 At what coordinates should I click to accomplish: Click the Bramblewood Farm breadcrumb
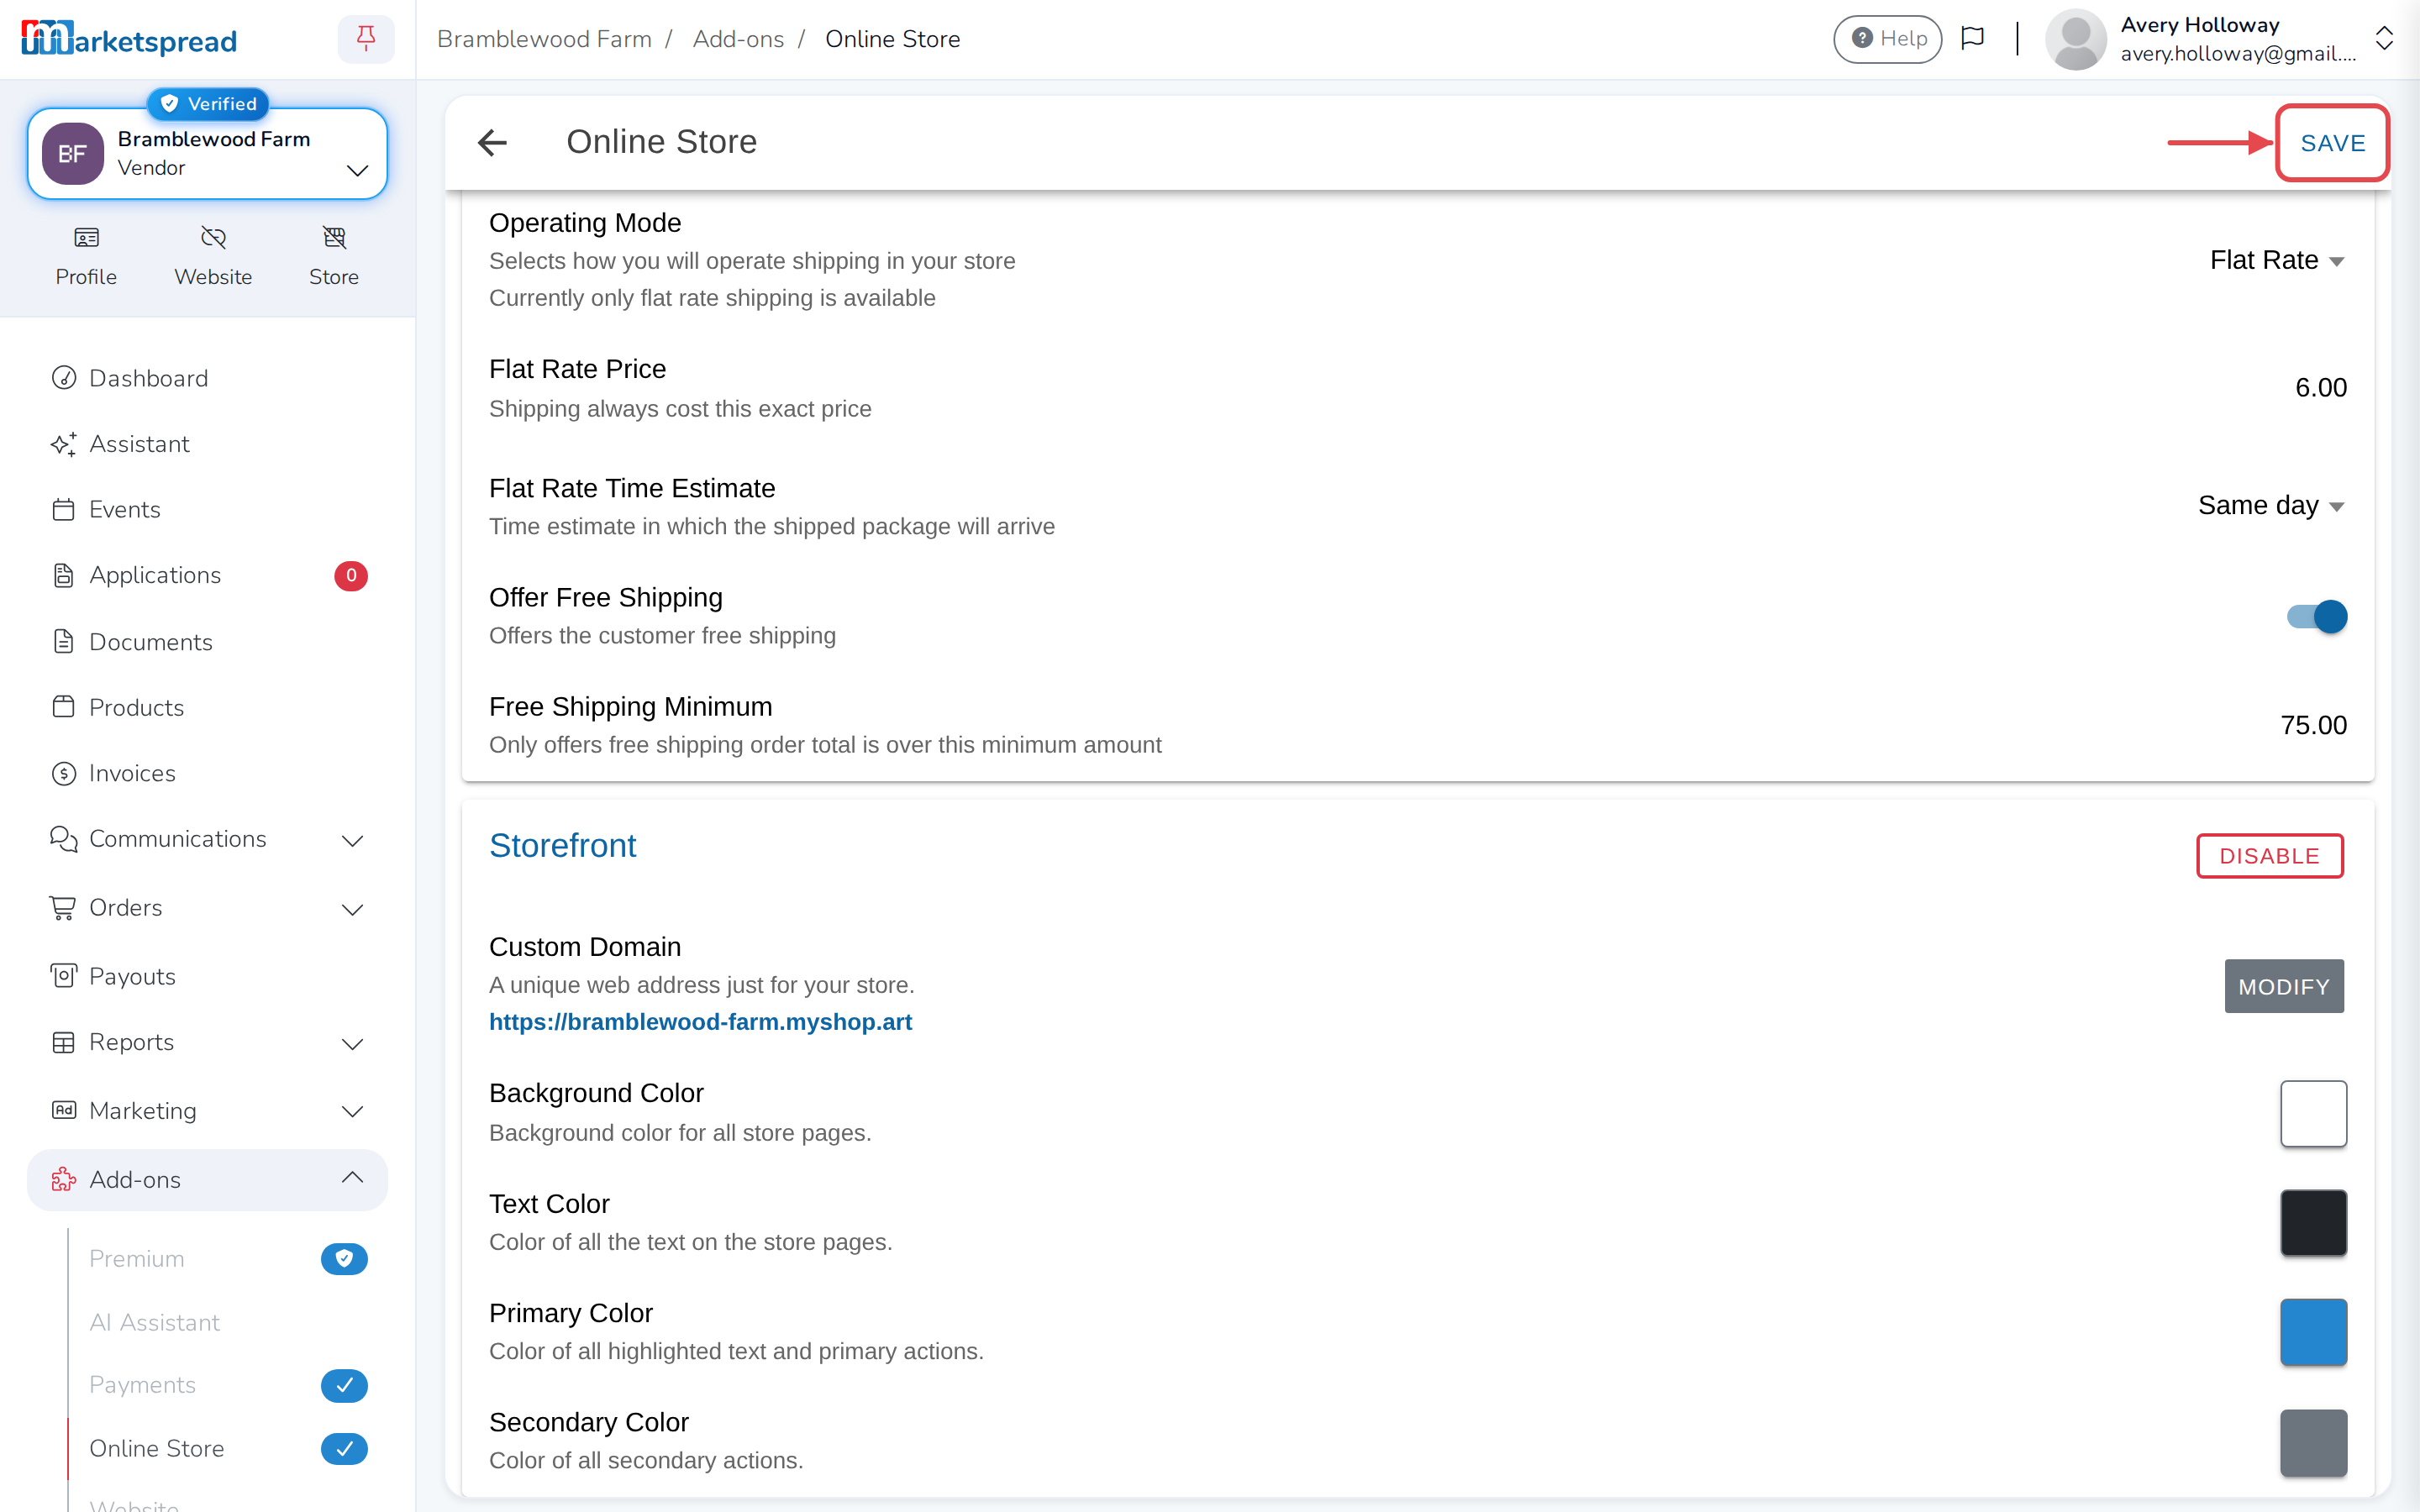[544, 39]
